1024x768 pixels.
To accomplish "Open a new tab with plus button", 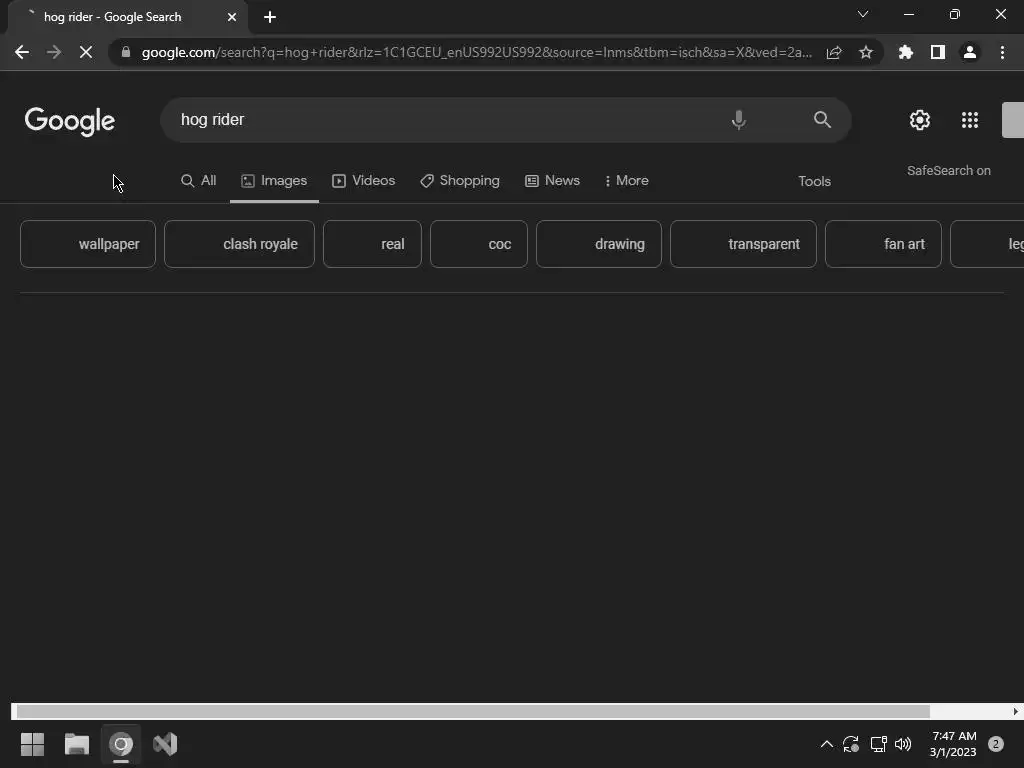I will click(270, 17).
